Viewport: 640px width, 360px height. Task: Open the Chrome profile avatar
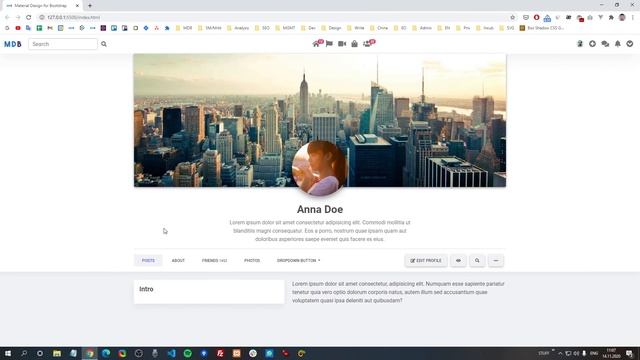pos(622,17)
